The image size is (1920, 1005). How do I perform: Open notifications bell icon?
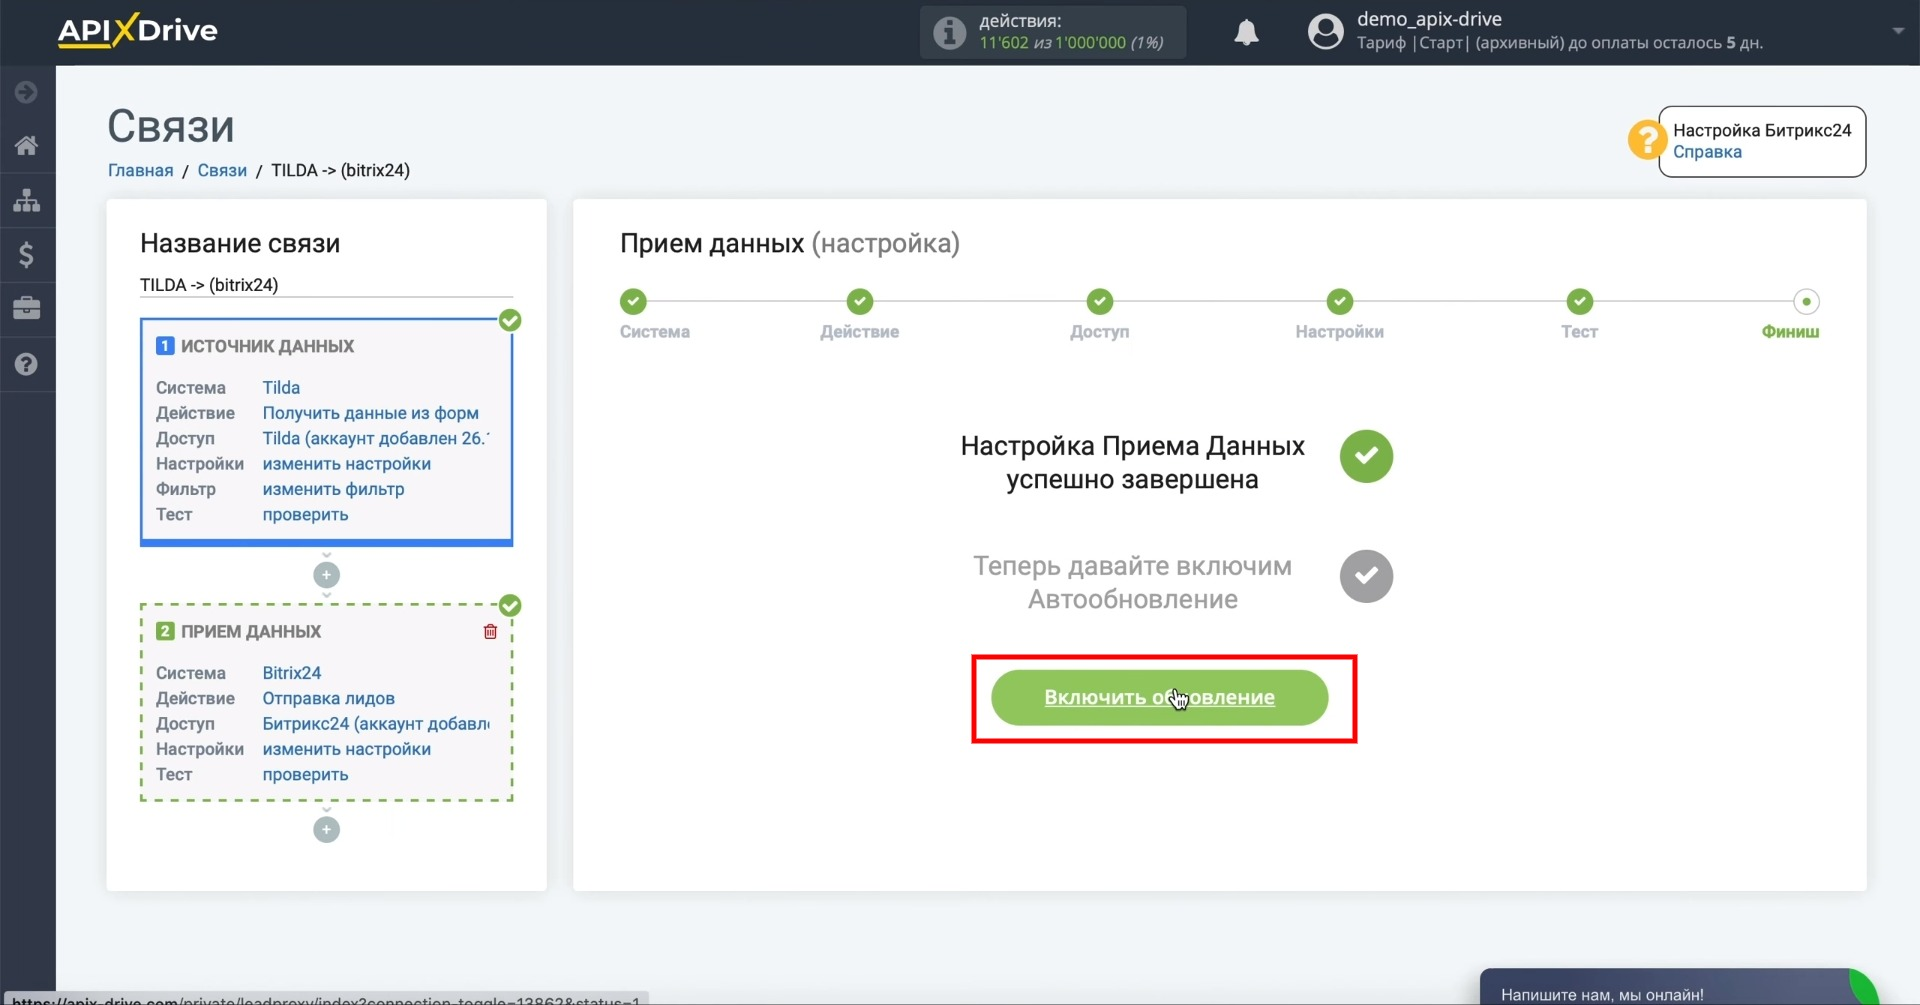[x=1246, y=33]
